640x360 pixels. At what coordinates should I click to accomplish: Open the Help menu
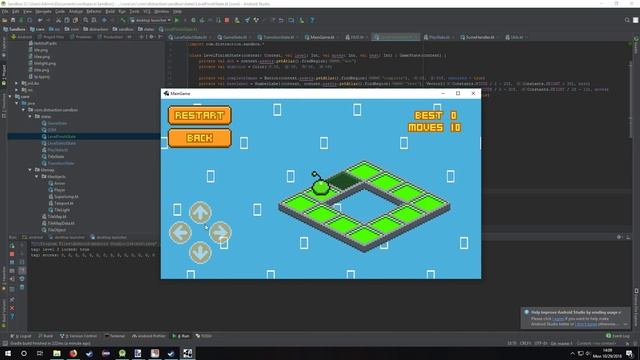point(177,11)
